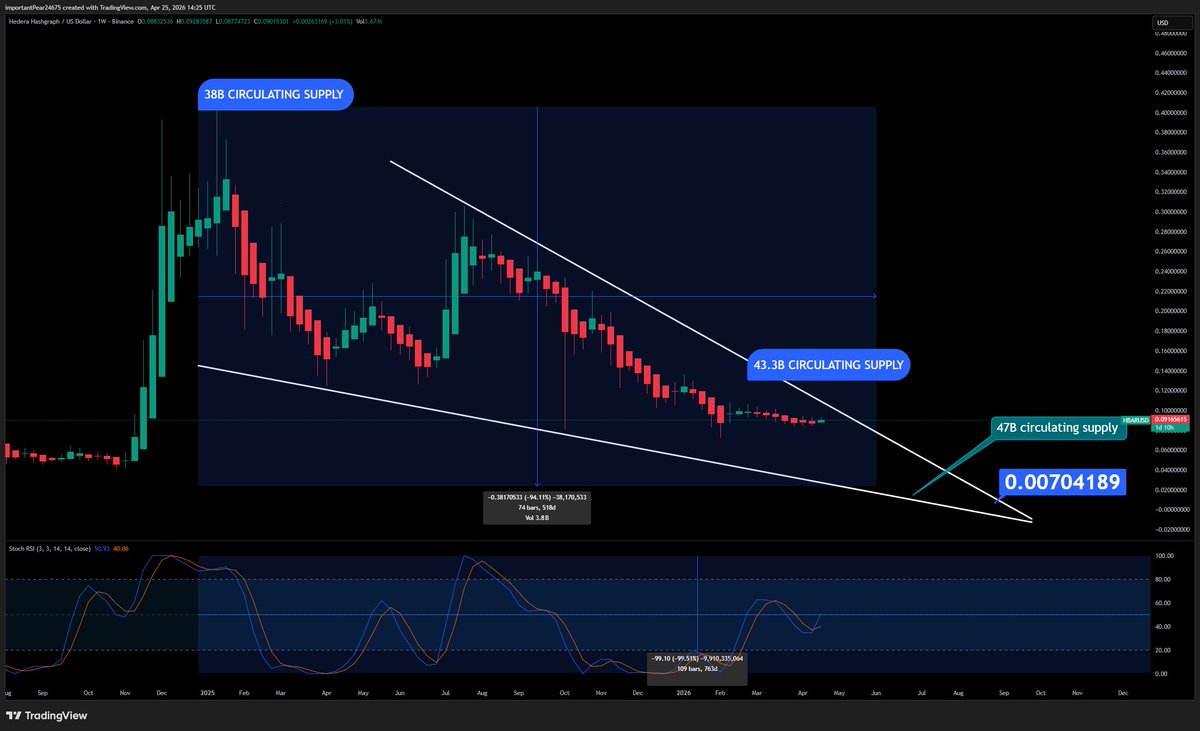Select the 38B CIRCULATING SUPPLY label
The height and width of the screenshot is (731, 1200).
pyautogui.click(x=277, y=96)
